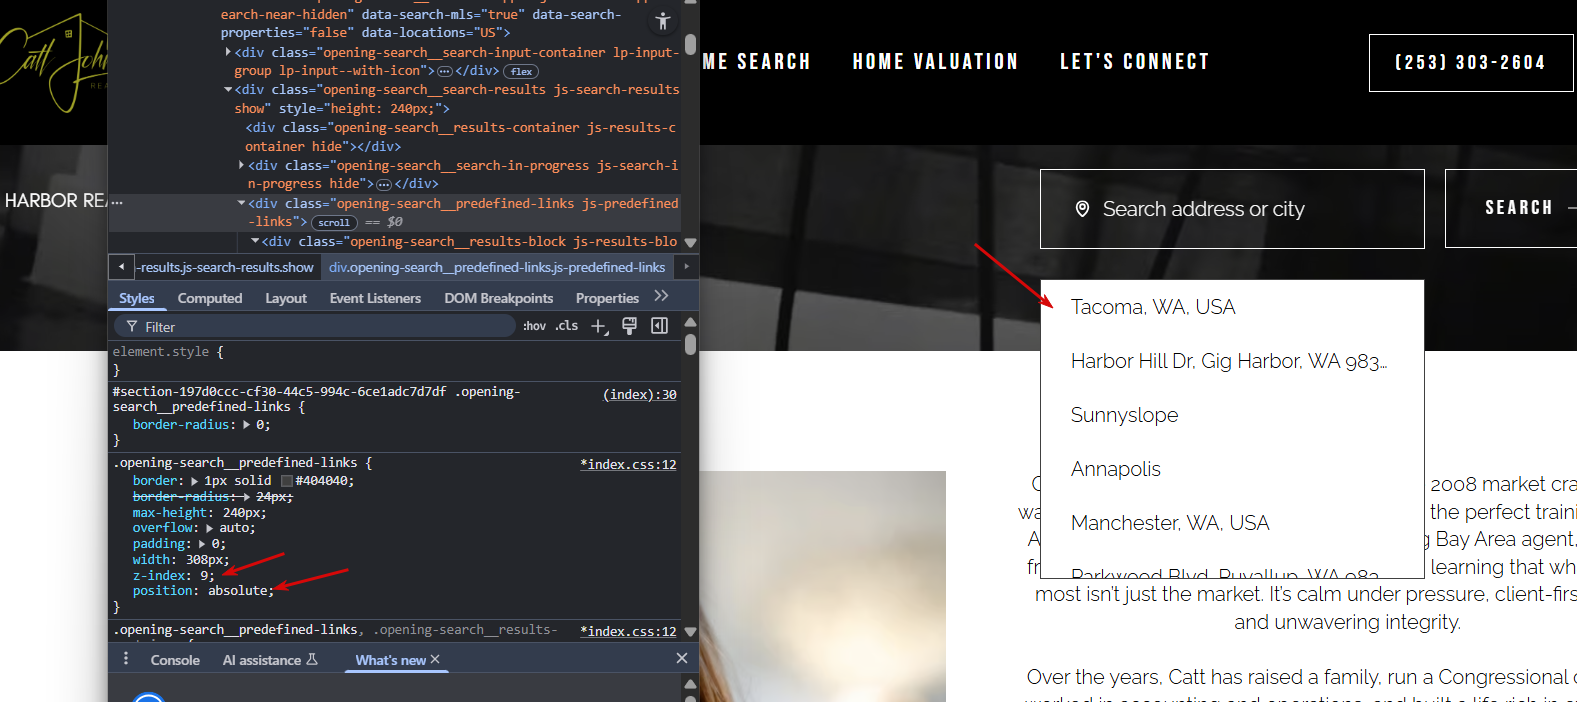Expand the search-in-progress div node
The height and width of the screenshot is (702, 1577).
(241, 165)
